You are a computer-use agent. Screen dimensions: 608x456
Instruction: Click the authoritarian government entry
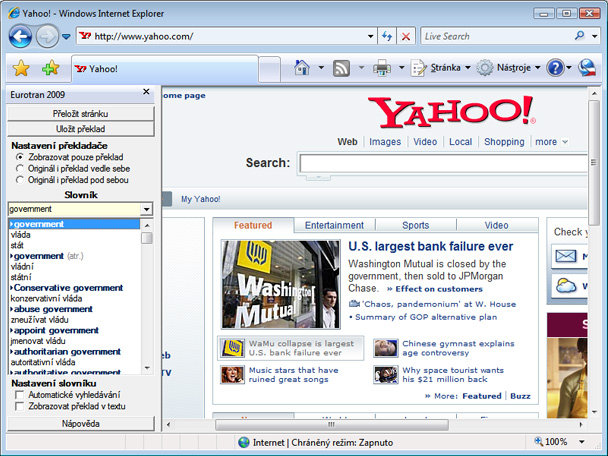coord(66,352)
